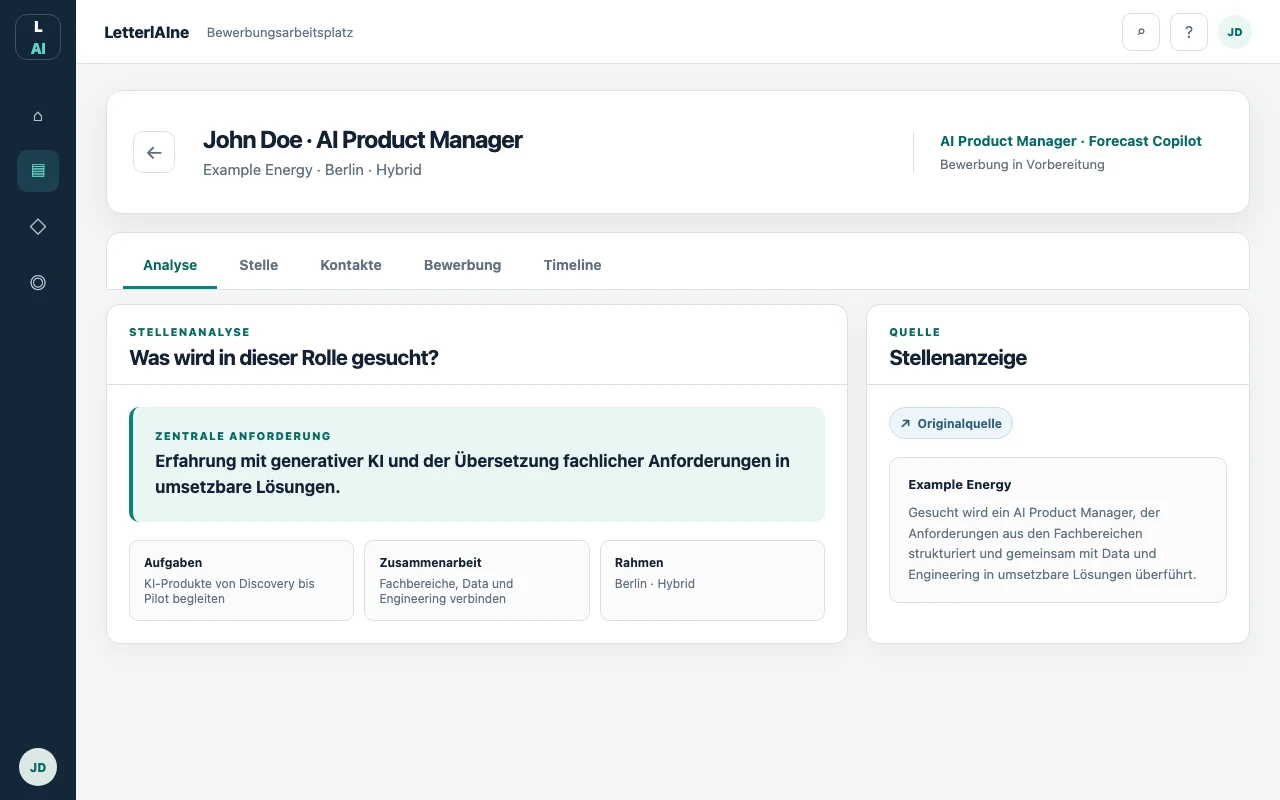The height and width of the screenshot is (800, 1280).
Task: Open the home icon in sidebar
Action: (38, 116)
